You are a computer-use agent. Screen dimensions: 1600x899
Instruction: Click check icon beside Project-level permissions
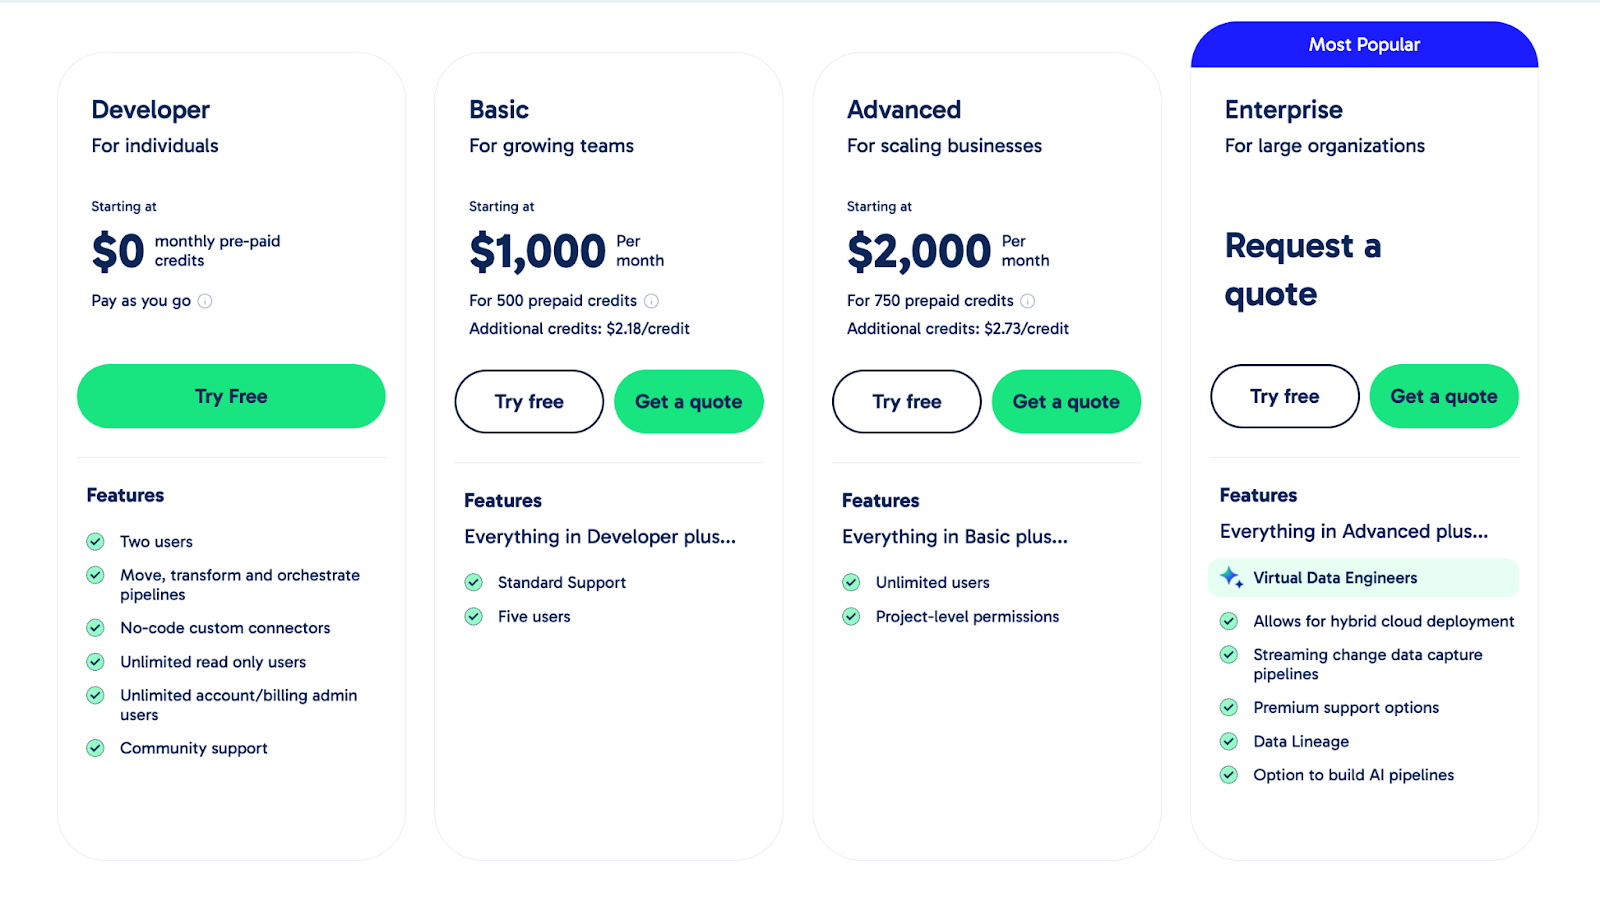pyautogui.click(x=851, y=617)
